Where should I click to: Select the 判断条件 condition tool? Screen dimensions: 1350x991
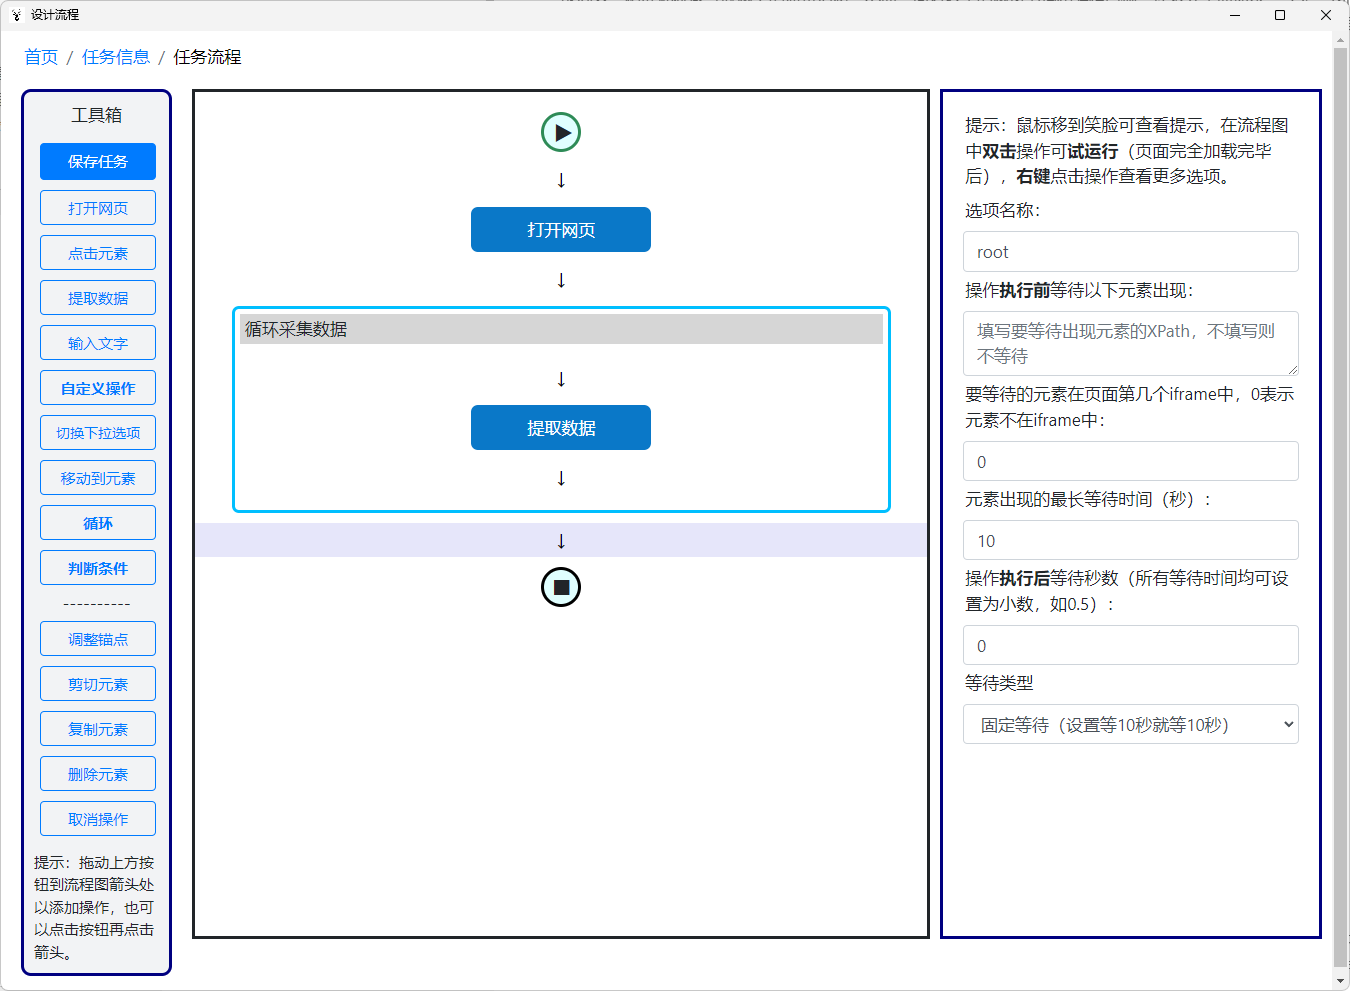click(97, 567)
